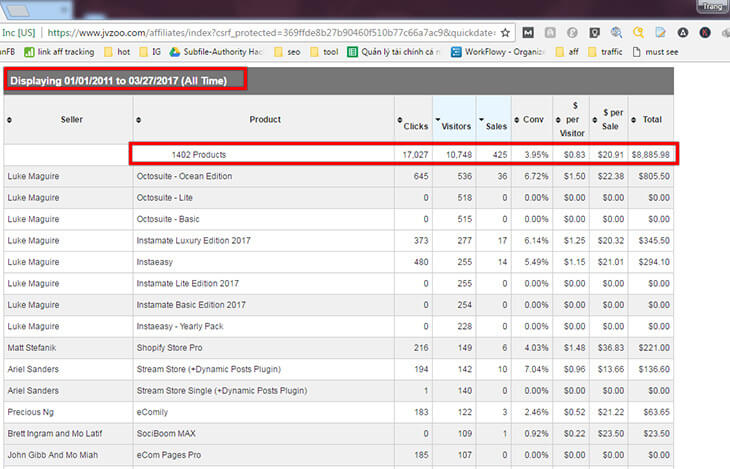Select 'Shopify Store Pro' product cell
730x469 pixels.
[x=264, y=348]
